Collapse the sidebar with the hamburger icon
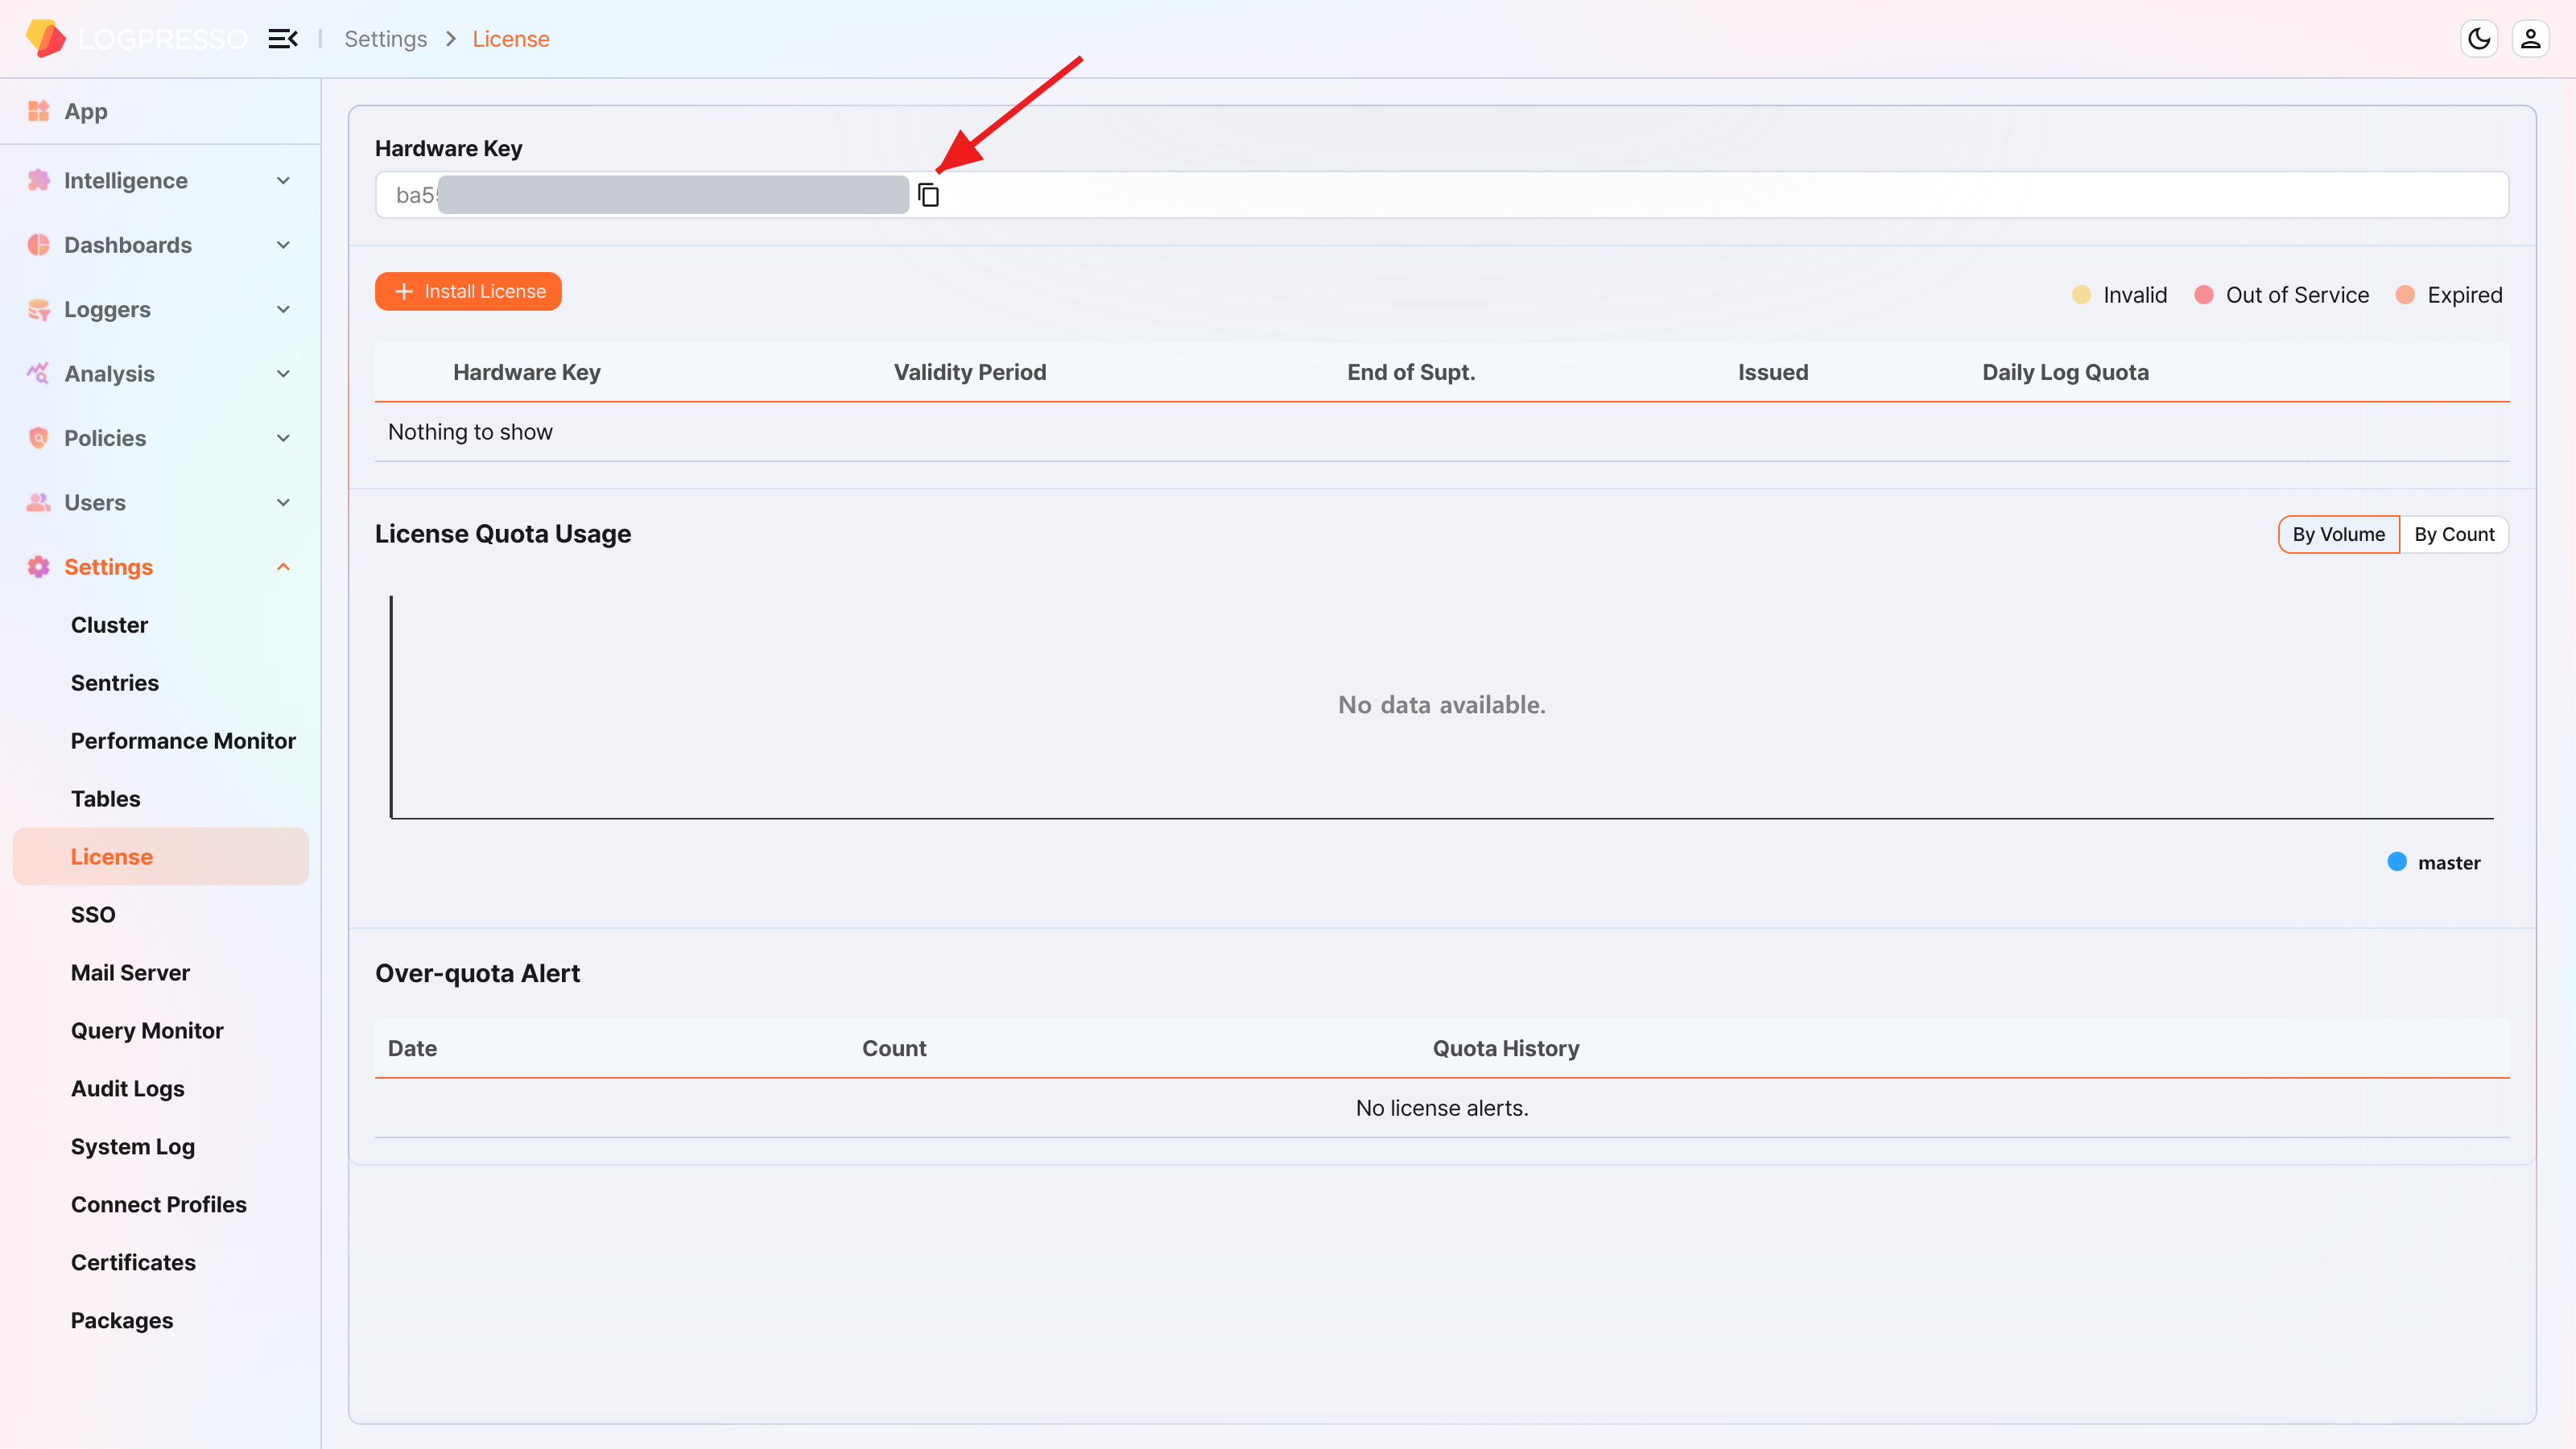 click(x=283, y=39)
